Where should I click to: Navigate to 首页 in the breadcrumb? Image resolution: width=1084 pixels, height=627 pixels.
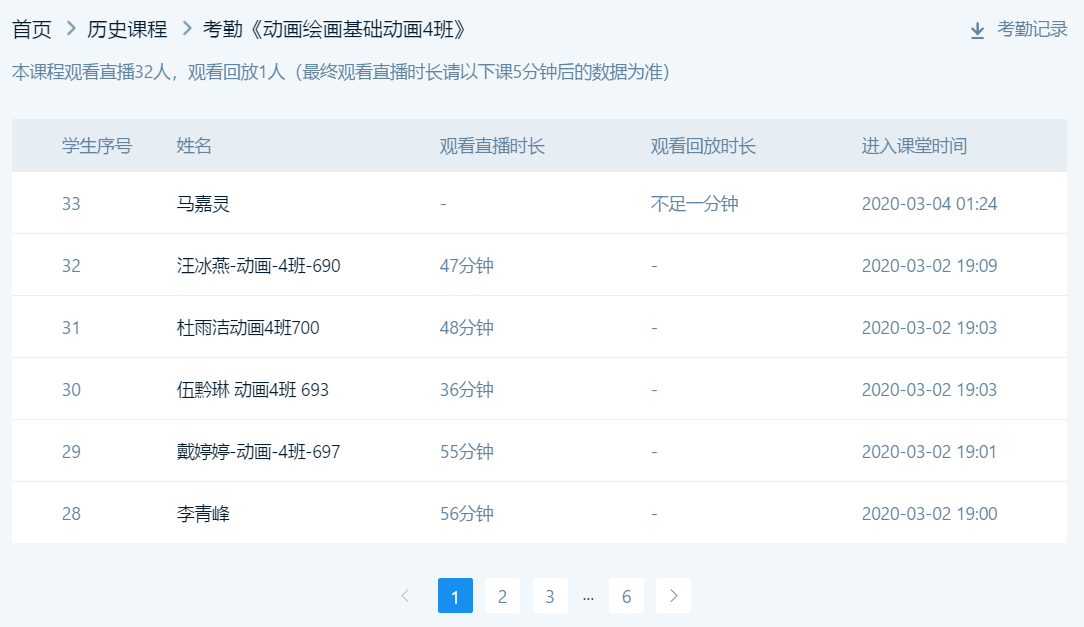coord(32,29)
